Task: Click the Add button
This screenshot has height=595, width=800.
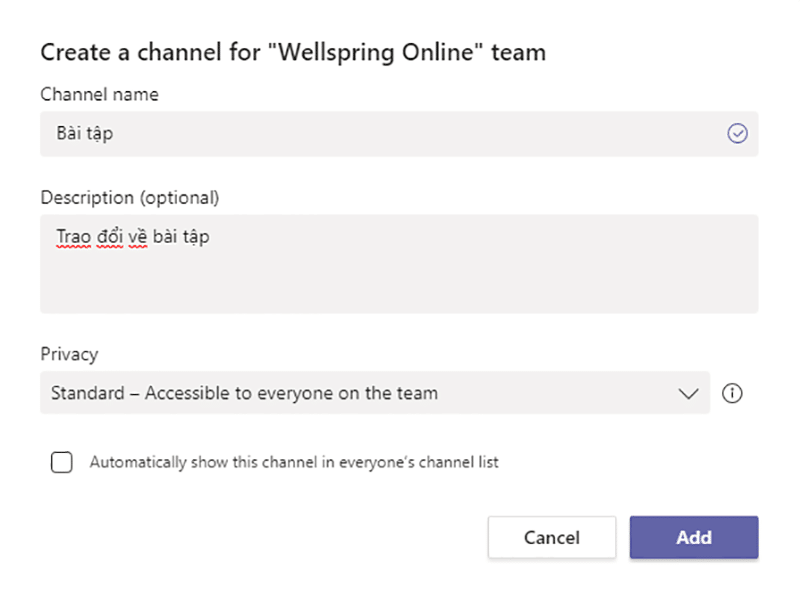Action: (x=694, y=537)
